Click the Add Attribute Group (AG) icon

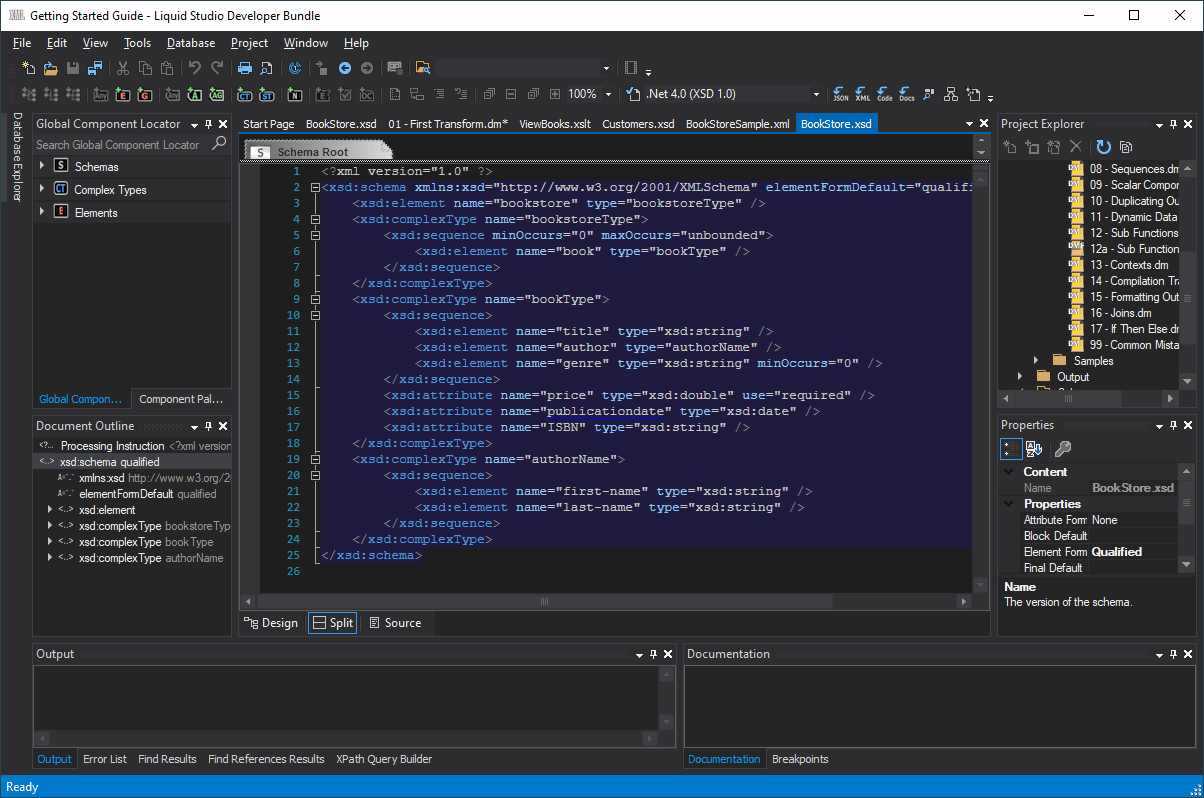coord(217,94)
